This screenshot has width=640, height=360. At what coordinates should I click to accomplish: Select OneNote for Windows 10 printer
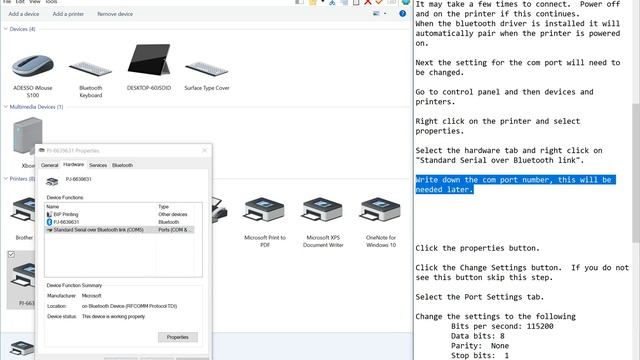[x=380, y=209]
